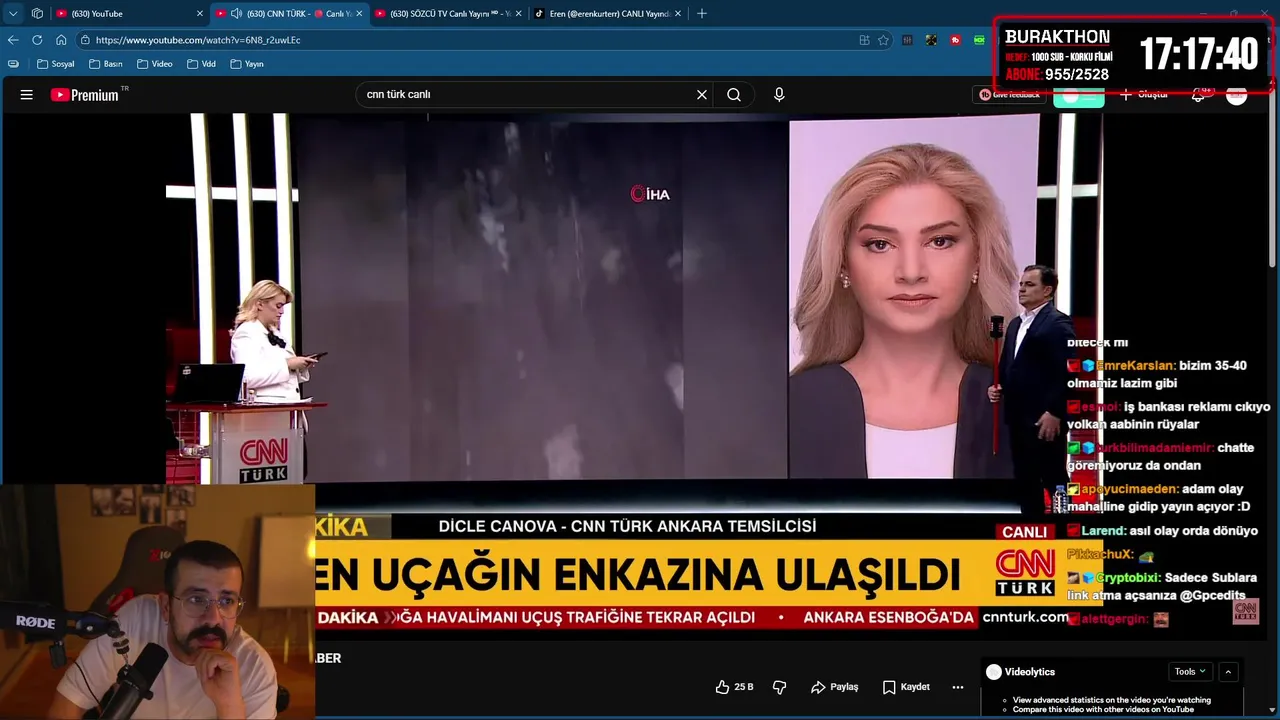Screen dimensions: 1280x720
Task: Open the browser home page icon
Action: click(x=61, y=40)
